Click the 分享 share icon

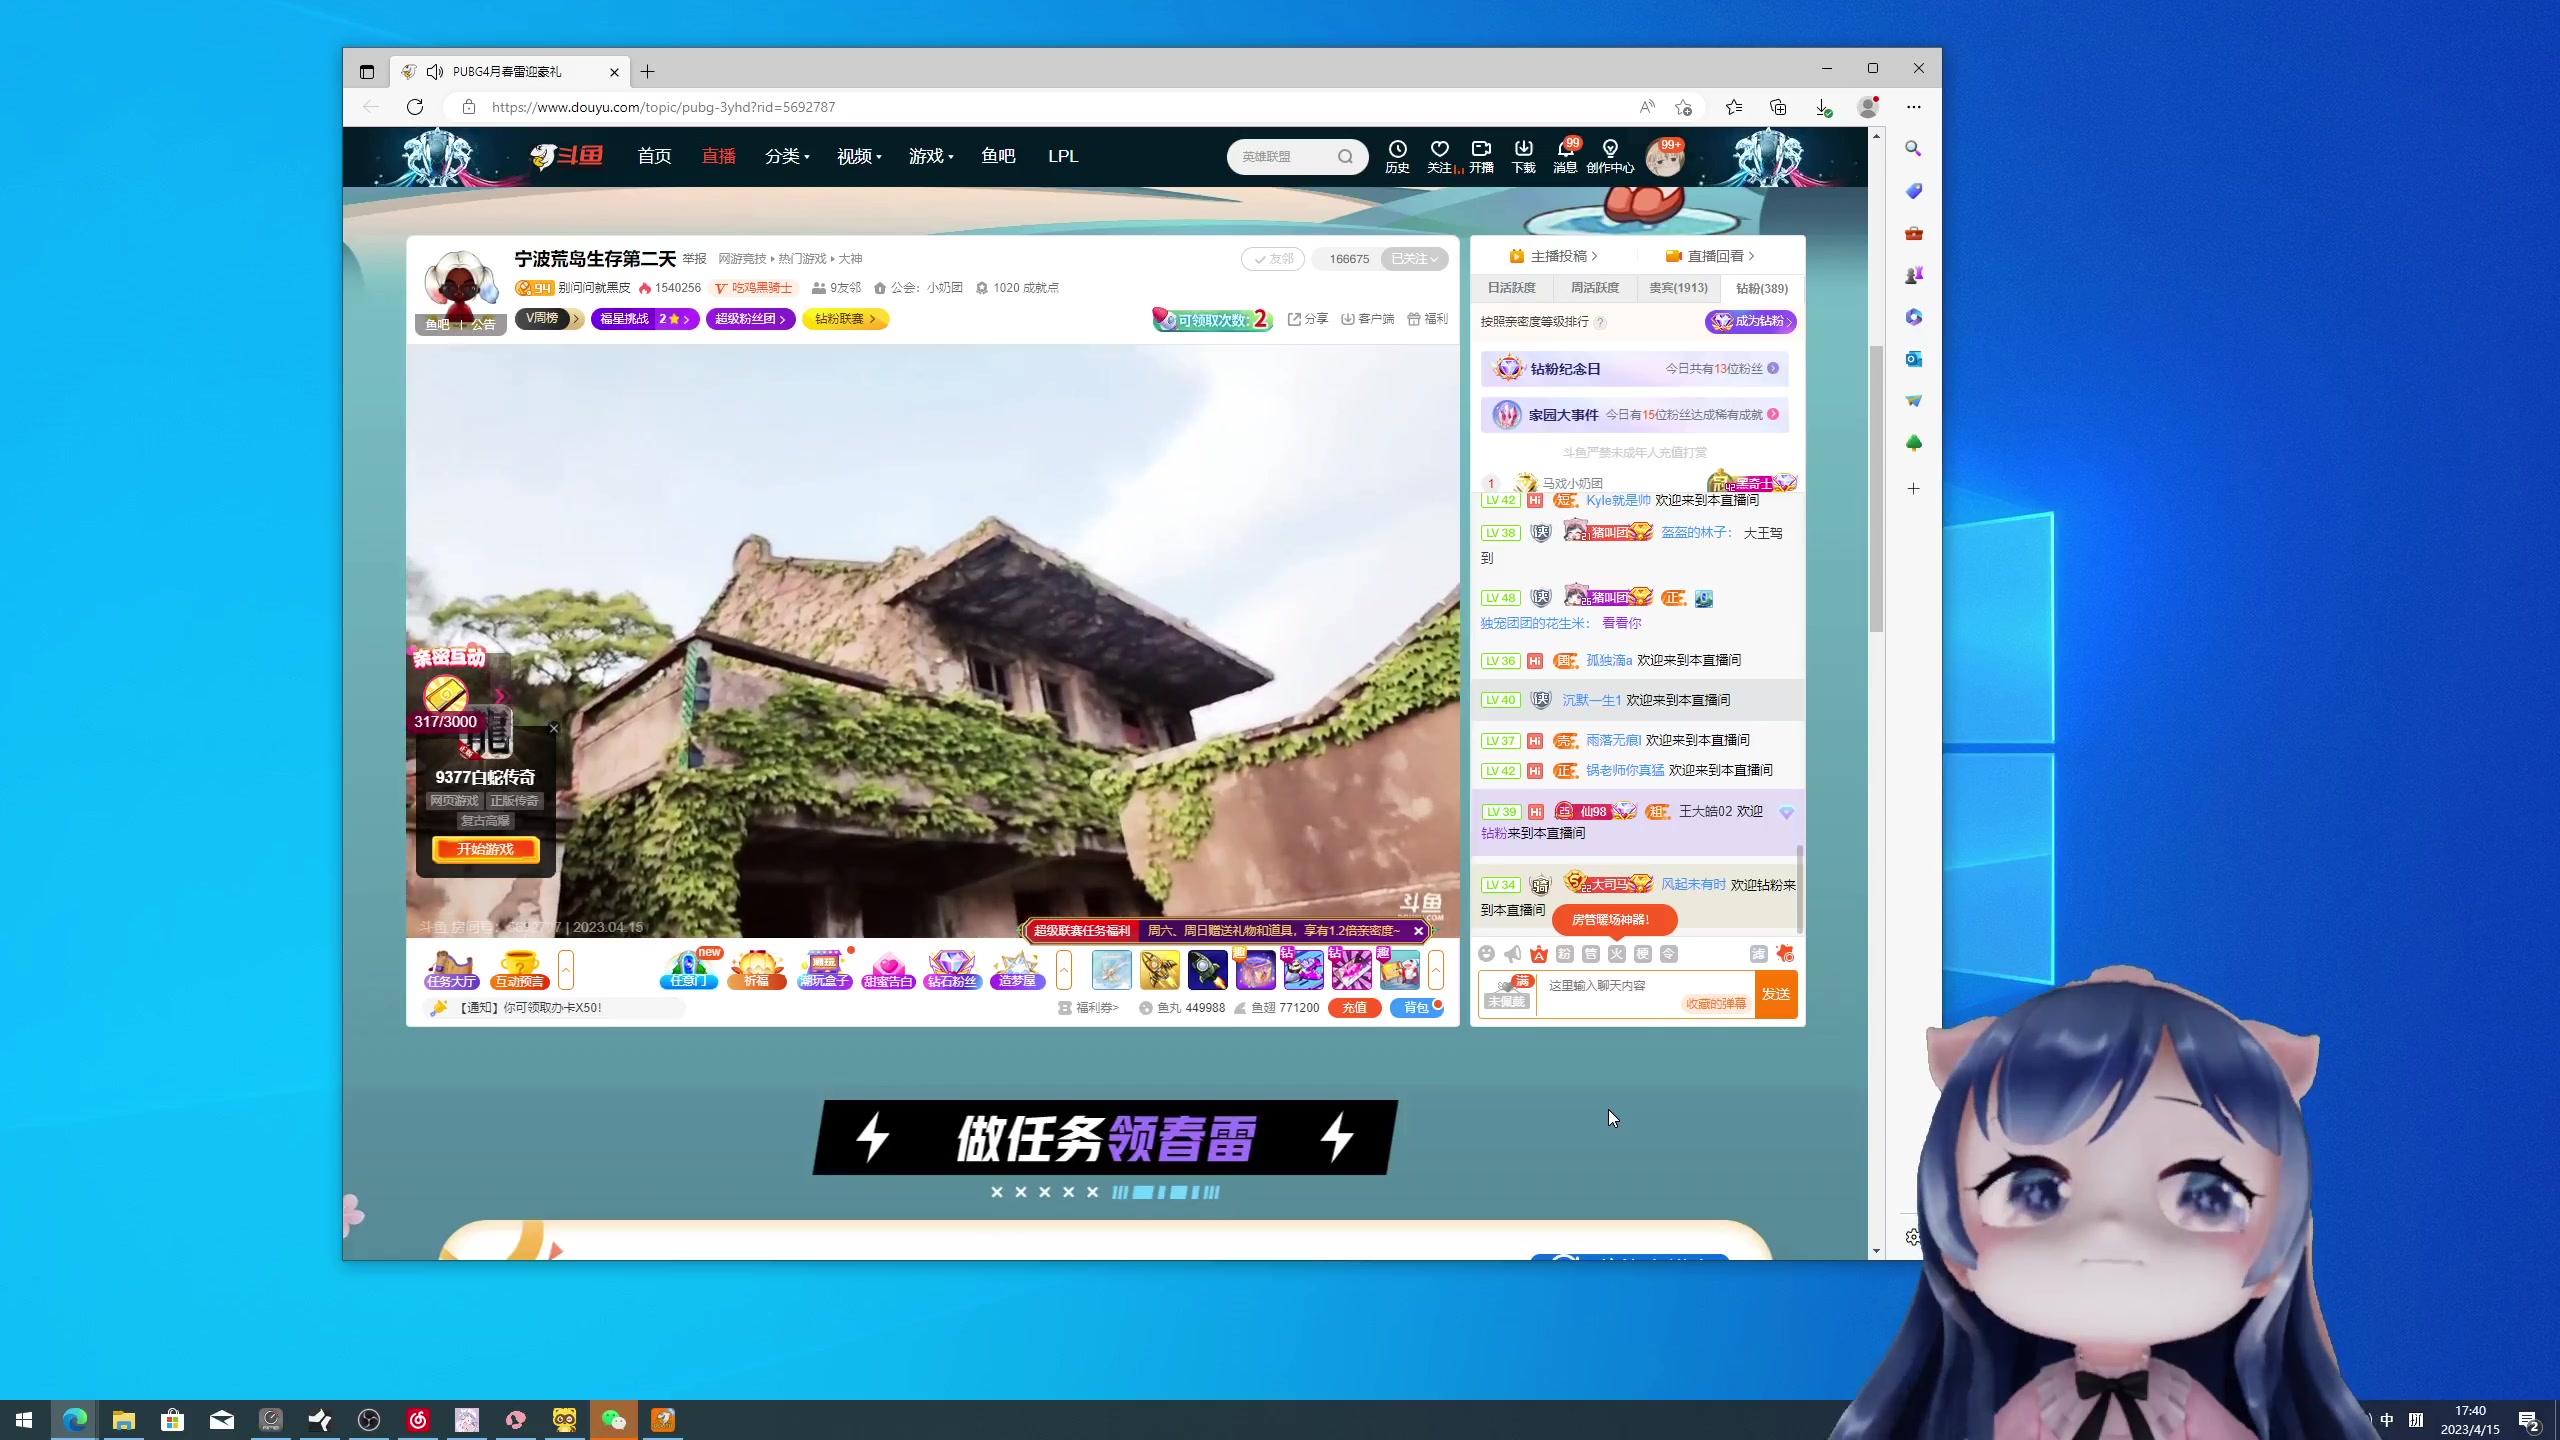coord(1308,318)
